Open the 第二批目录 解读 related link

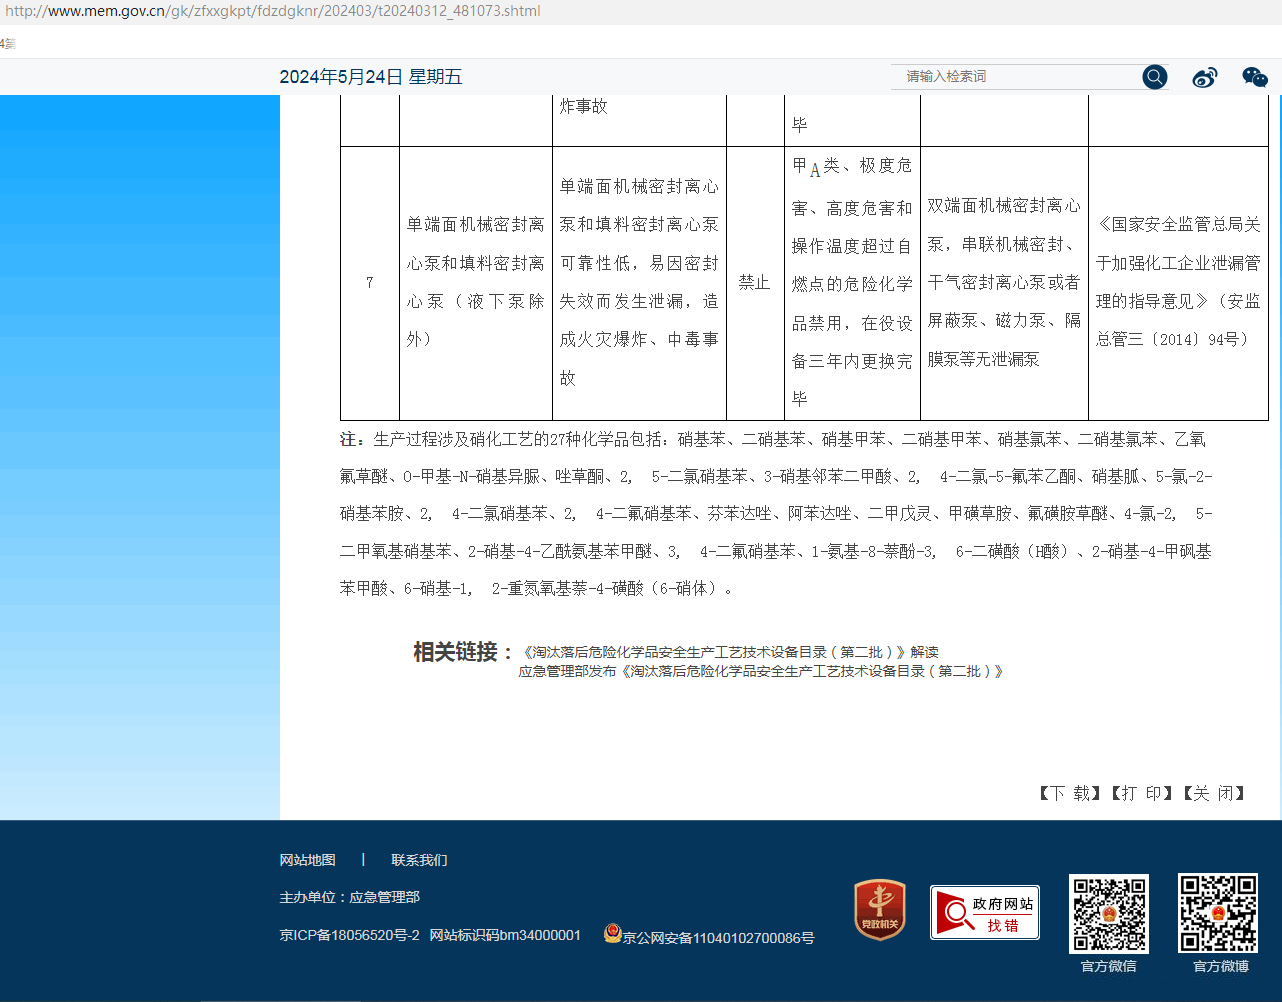[x=730, y=652]
